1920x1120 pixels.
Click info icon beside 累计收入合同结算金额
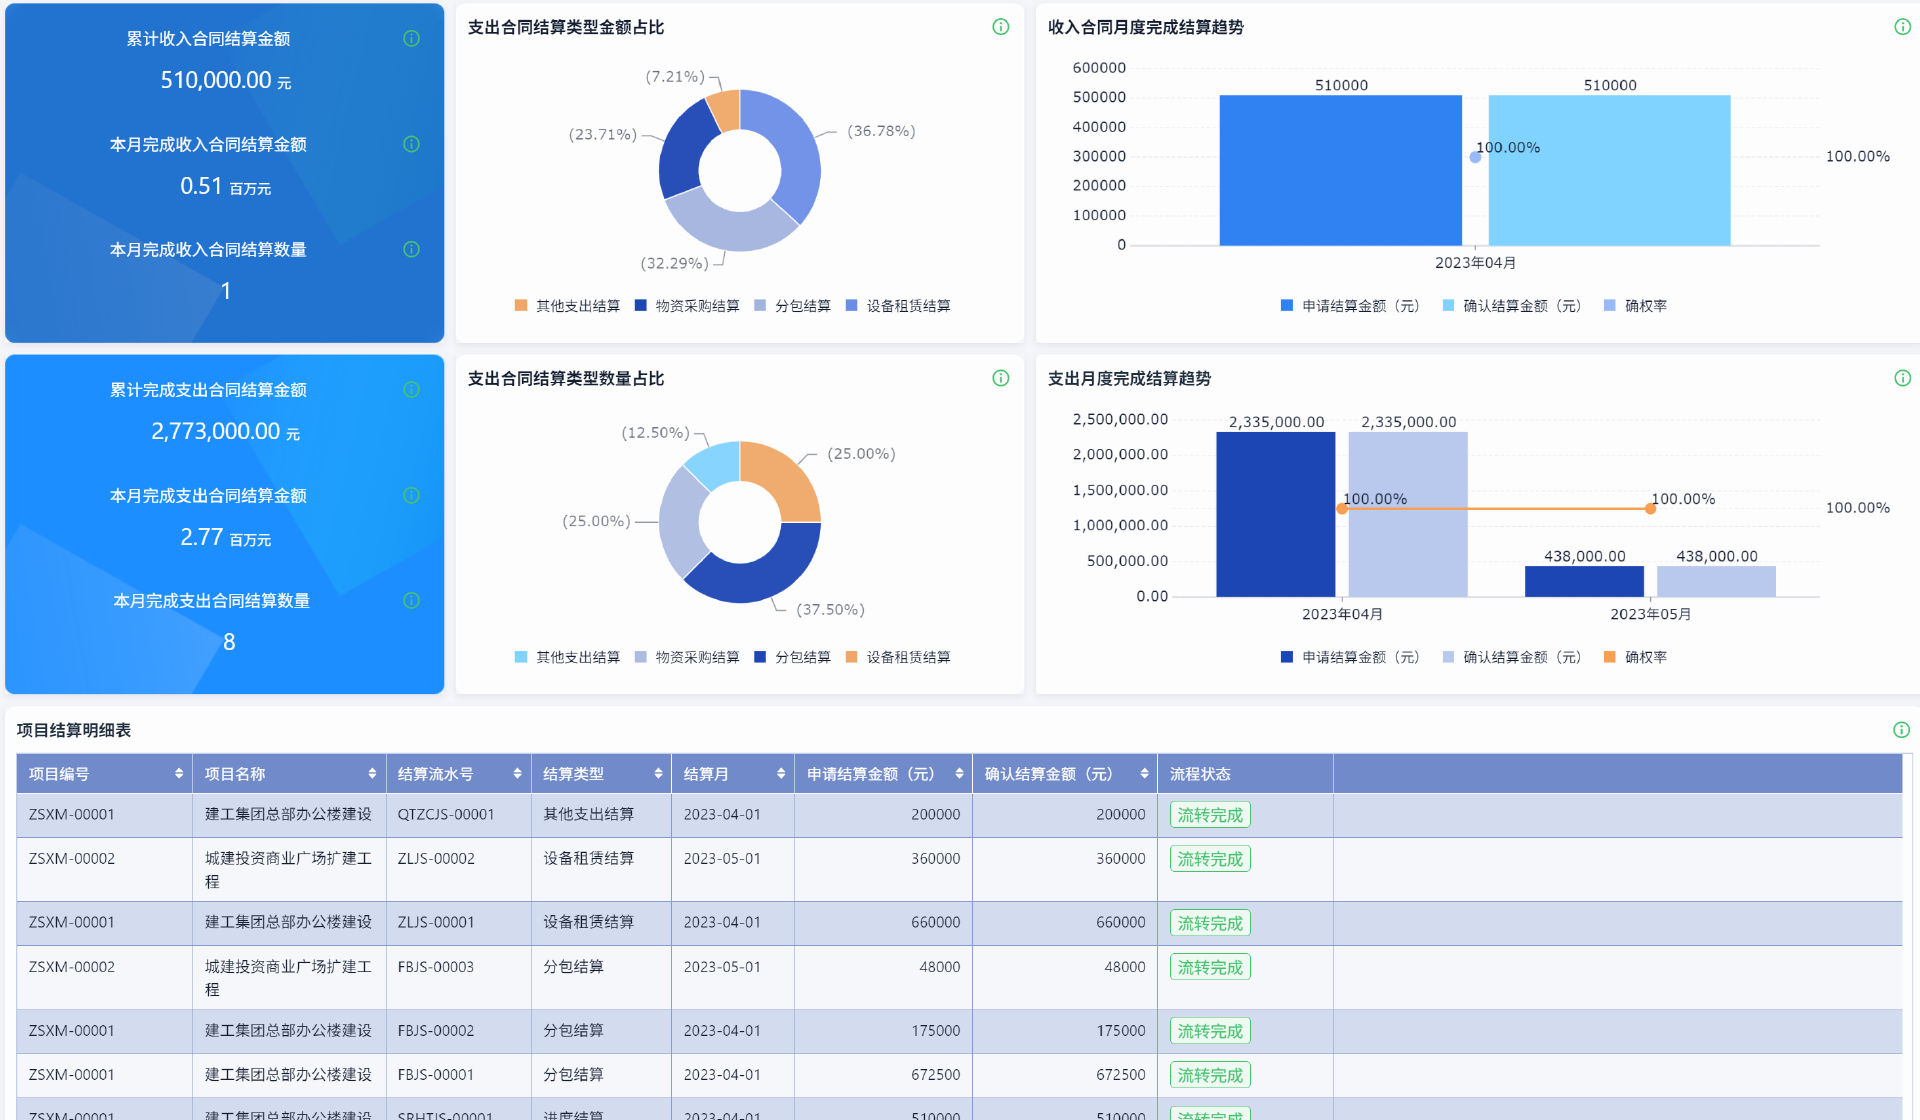click(411, 39)
